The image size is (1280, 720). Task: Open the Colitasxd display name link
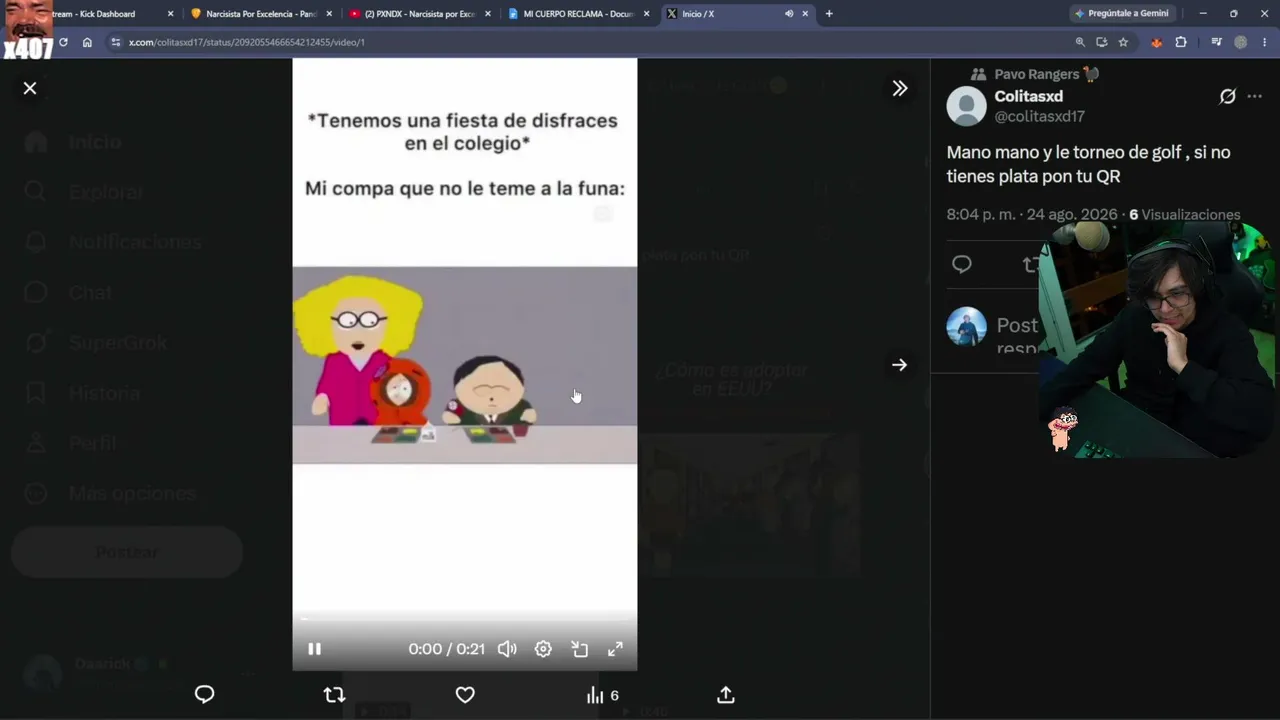(x=1028, y=96)
